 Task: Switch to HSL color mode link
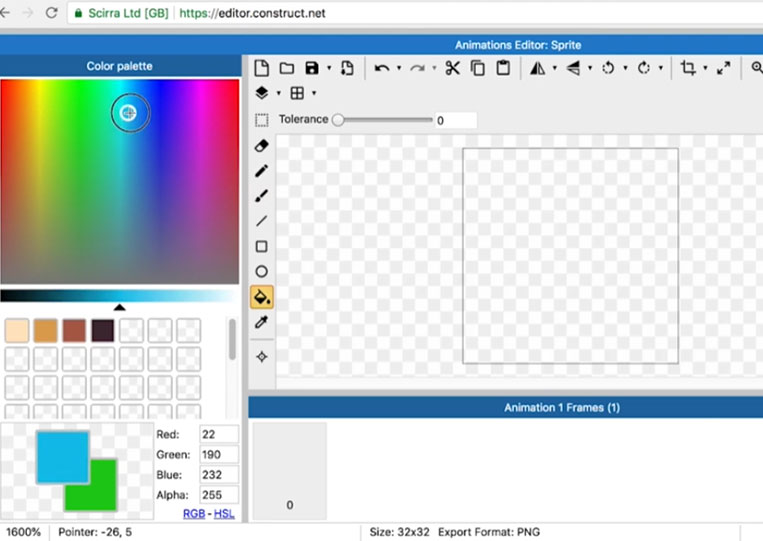point(224,514)
